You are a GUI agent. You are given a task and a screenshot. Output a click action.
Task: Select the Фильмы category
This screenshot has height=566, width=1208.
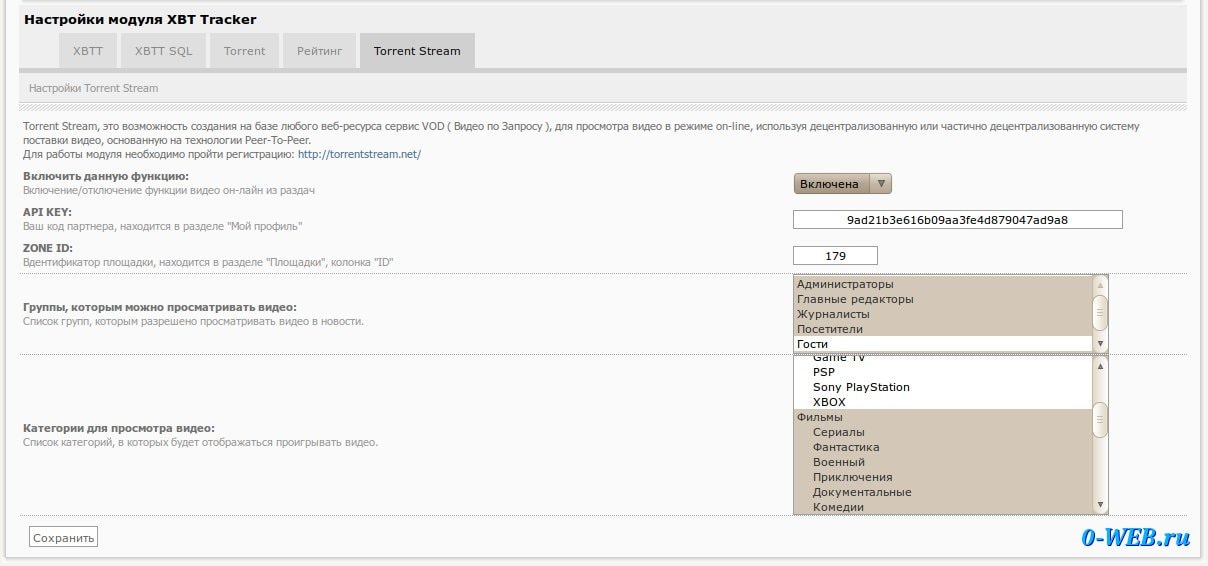[819, 417]
